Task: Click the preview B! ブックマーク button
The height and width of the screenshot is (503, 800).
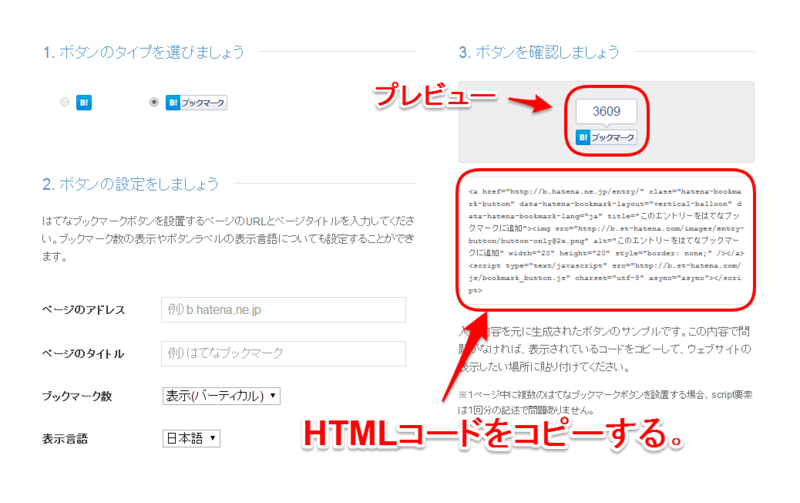Action: 606,137
